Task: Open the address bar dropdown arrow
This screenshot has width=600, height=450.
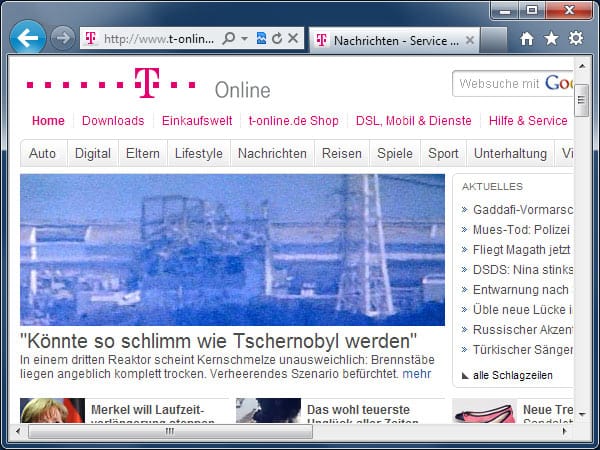Action: pos(245,38)
